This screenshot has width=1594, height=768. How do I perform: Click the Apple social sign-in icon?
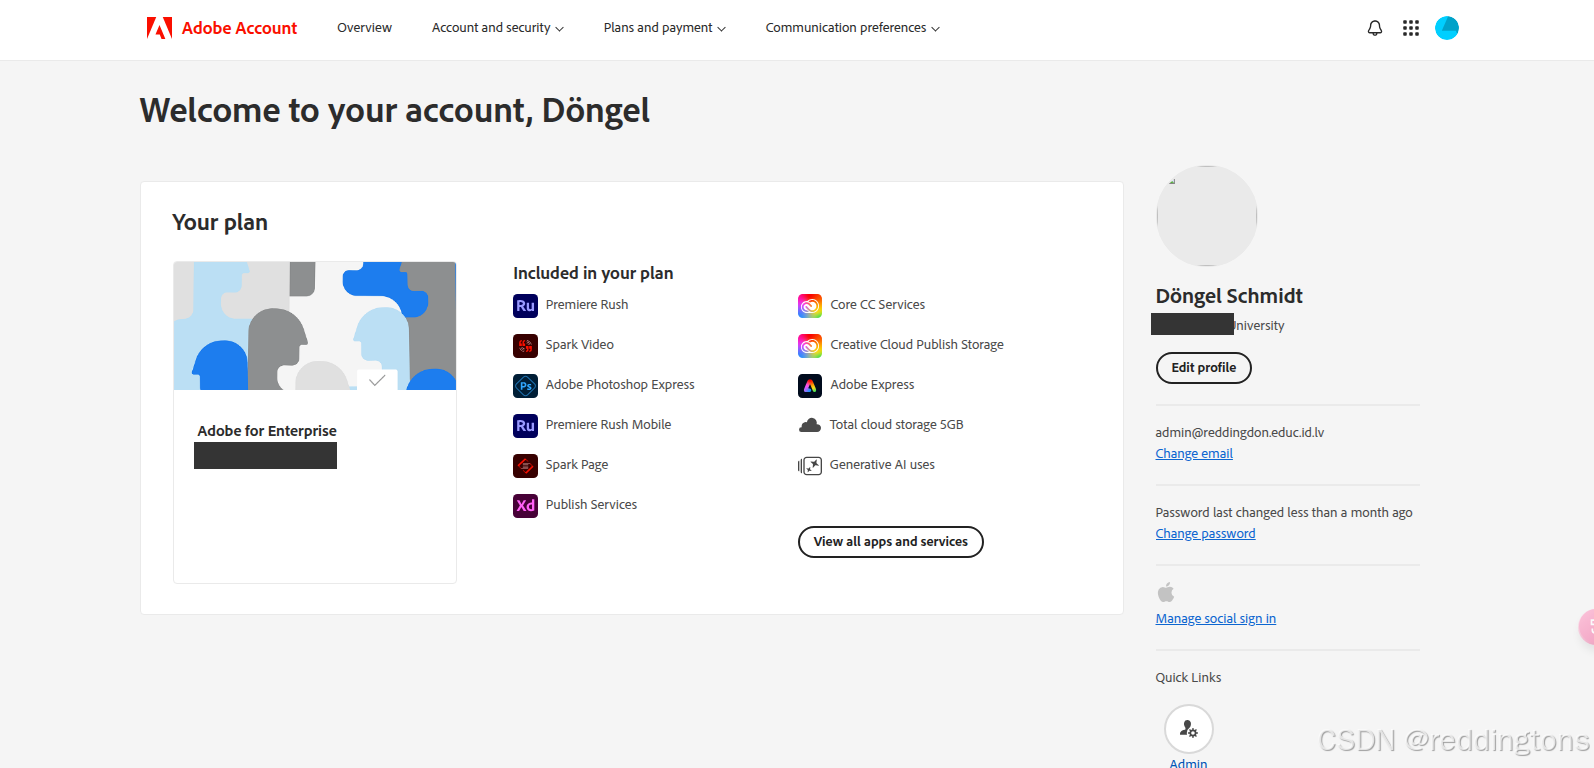[x=1166, y=592]
